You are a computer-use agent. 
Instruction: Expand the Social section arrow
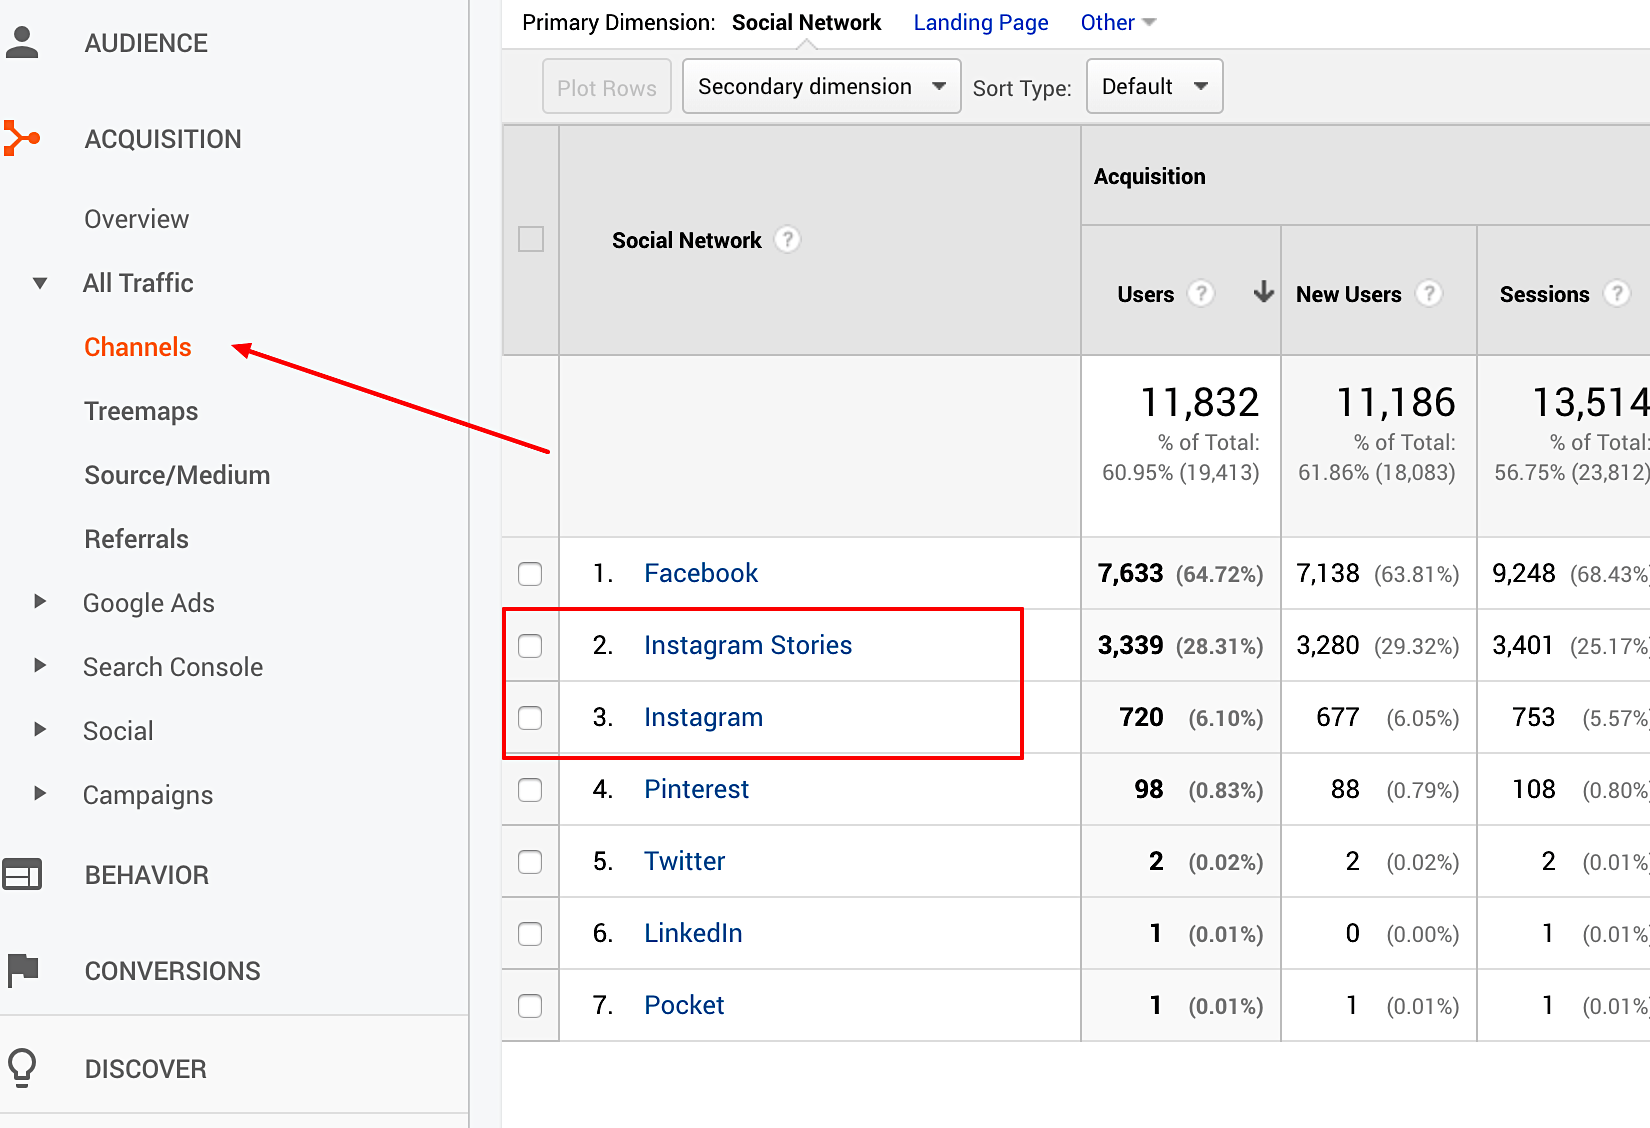point(40,730)
